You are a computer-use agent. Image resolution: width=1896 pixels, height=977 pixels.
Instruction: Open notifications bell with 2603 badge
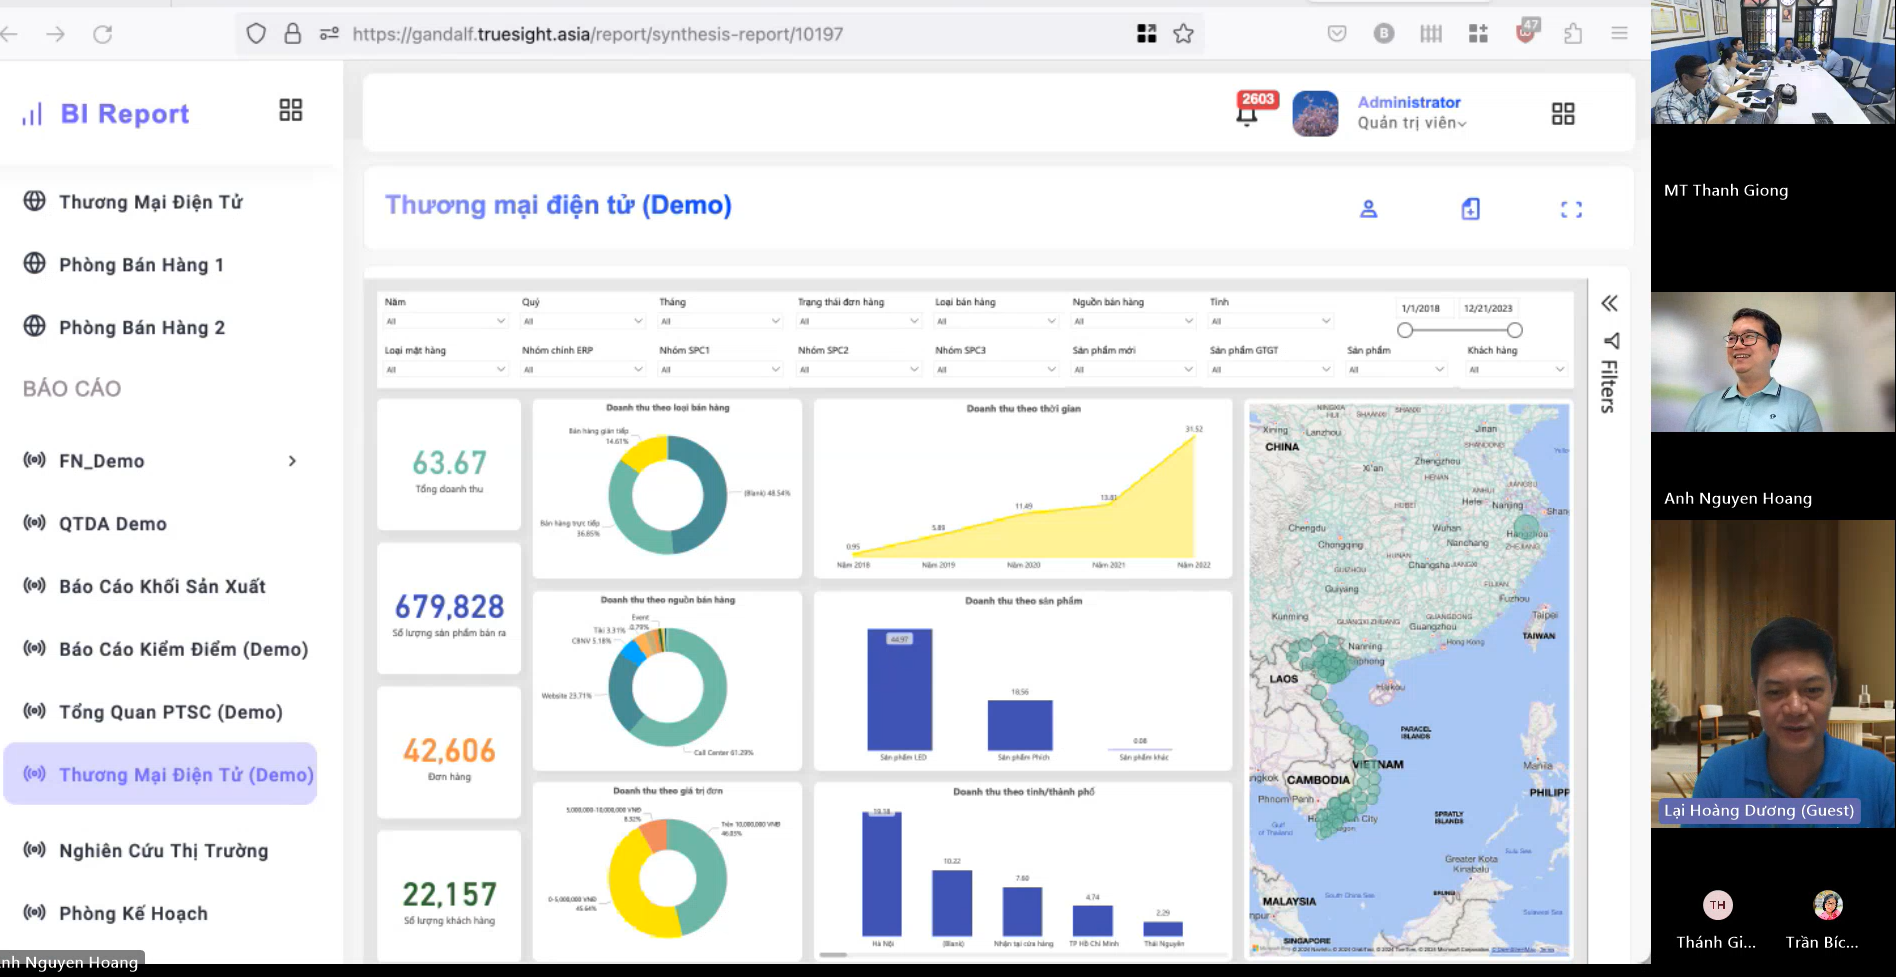click(1247, 116)
